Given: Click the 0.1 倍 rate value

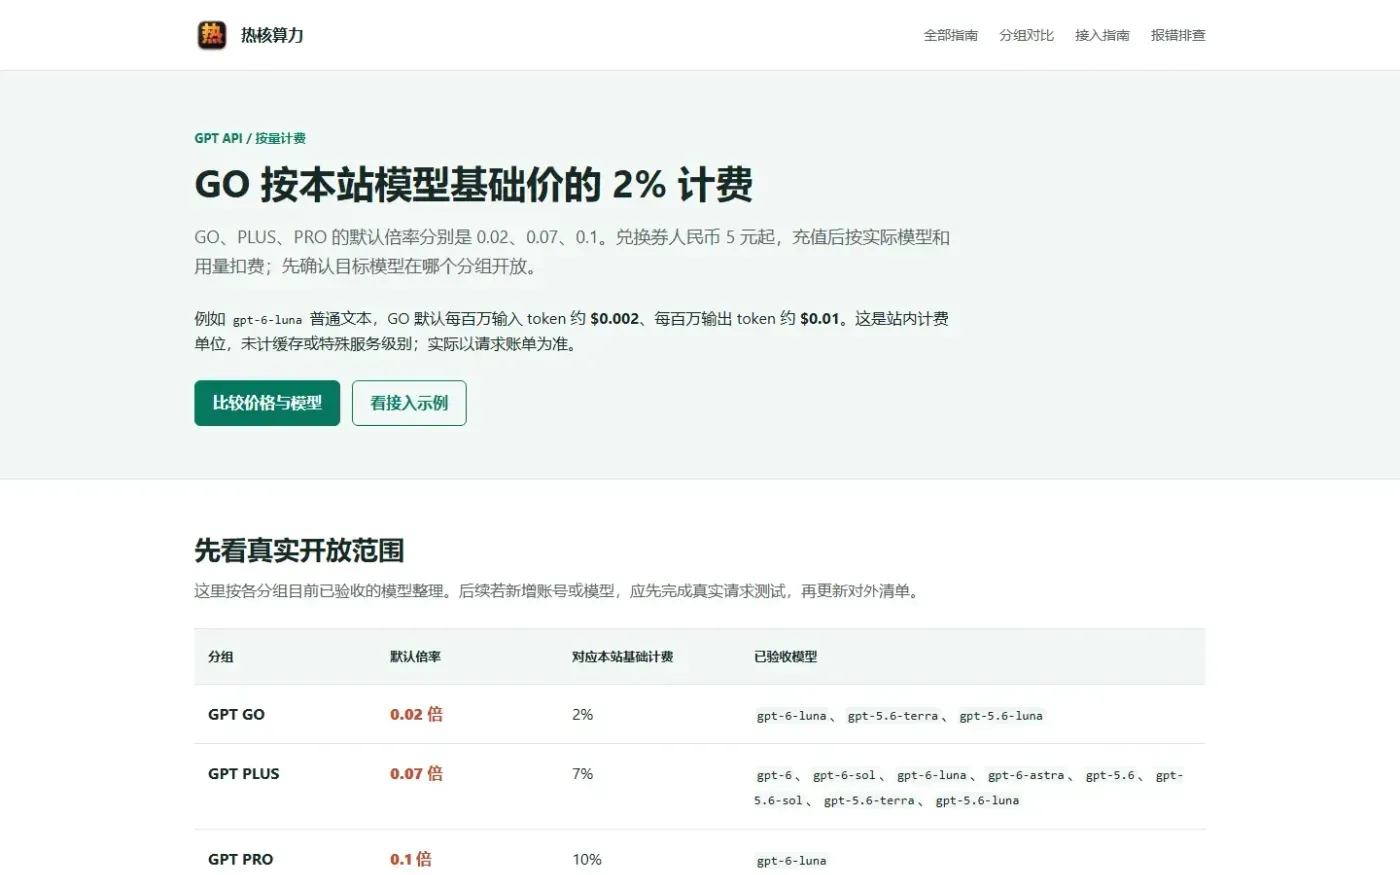Looking at the screenshot, I should (411, 859).
